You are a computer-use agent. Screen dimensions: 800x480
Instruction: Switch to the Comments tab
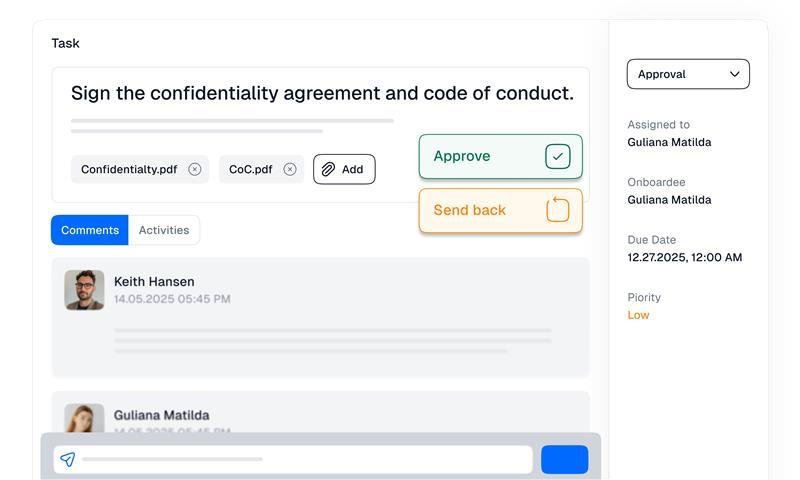(x=90, y=230)
